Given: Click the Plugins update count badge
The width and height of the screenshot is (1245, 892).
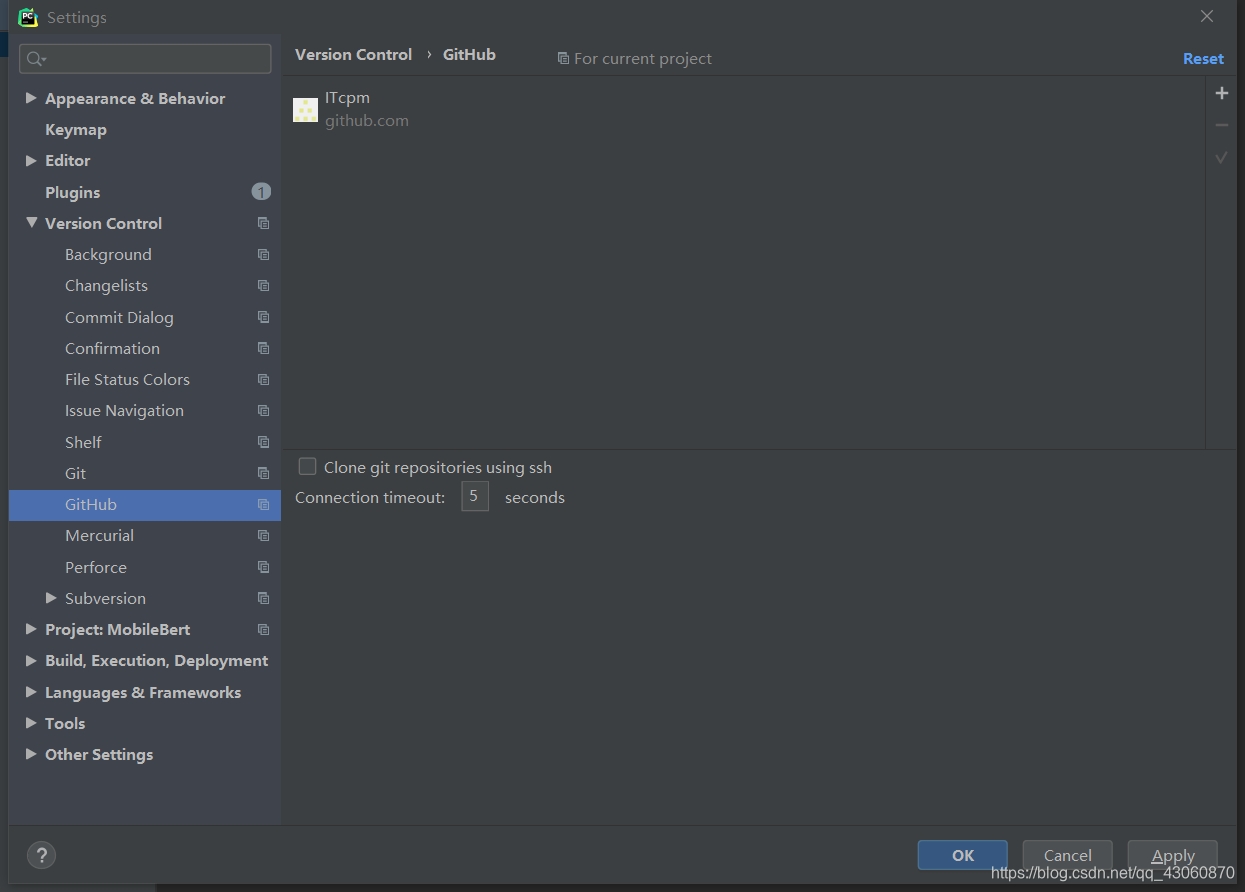Looking at the screenshot, I should pos(261,192).
